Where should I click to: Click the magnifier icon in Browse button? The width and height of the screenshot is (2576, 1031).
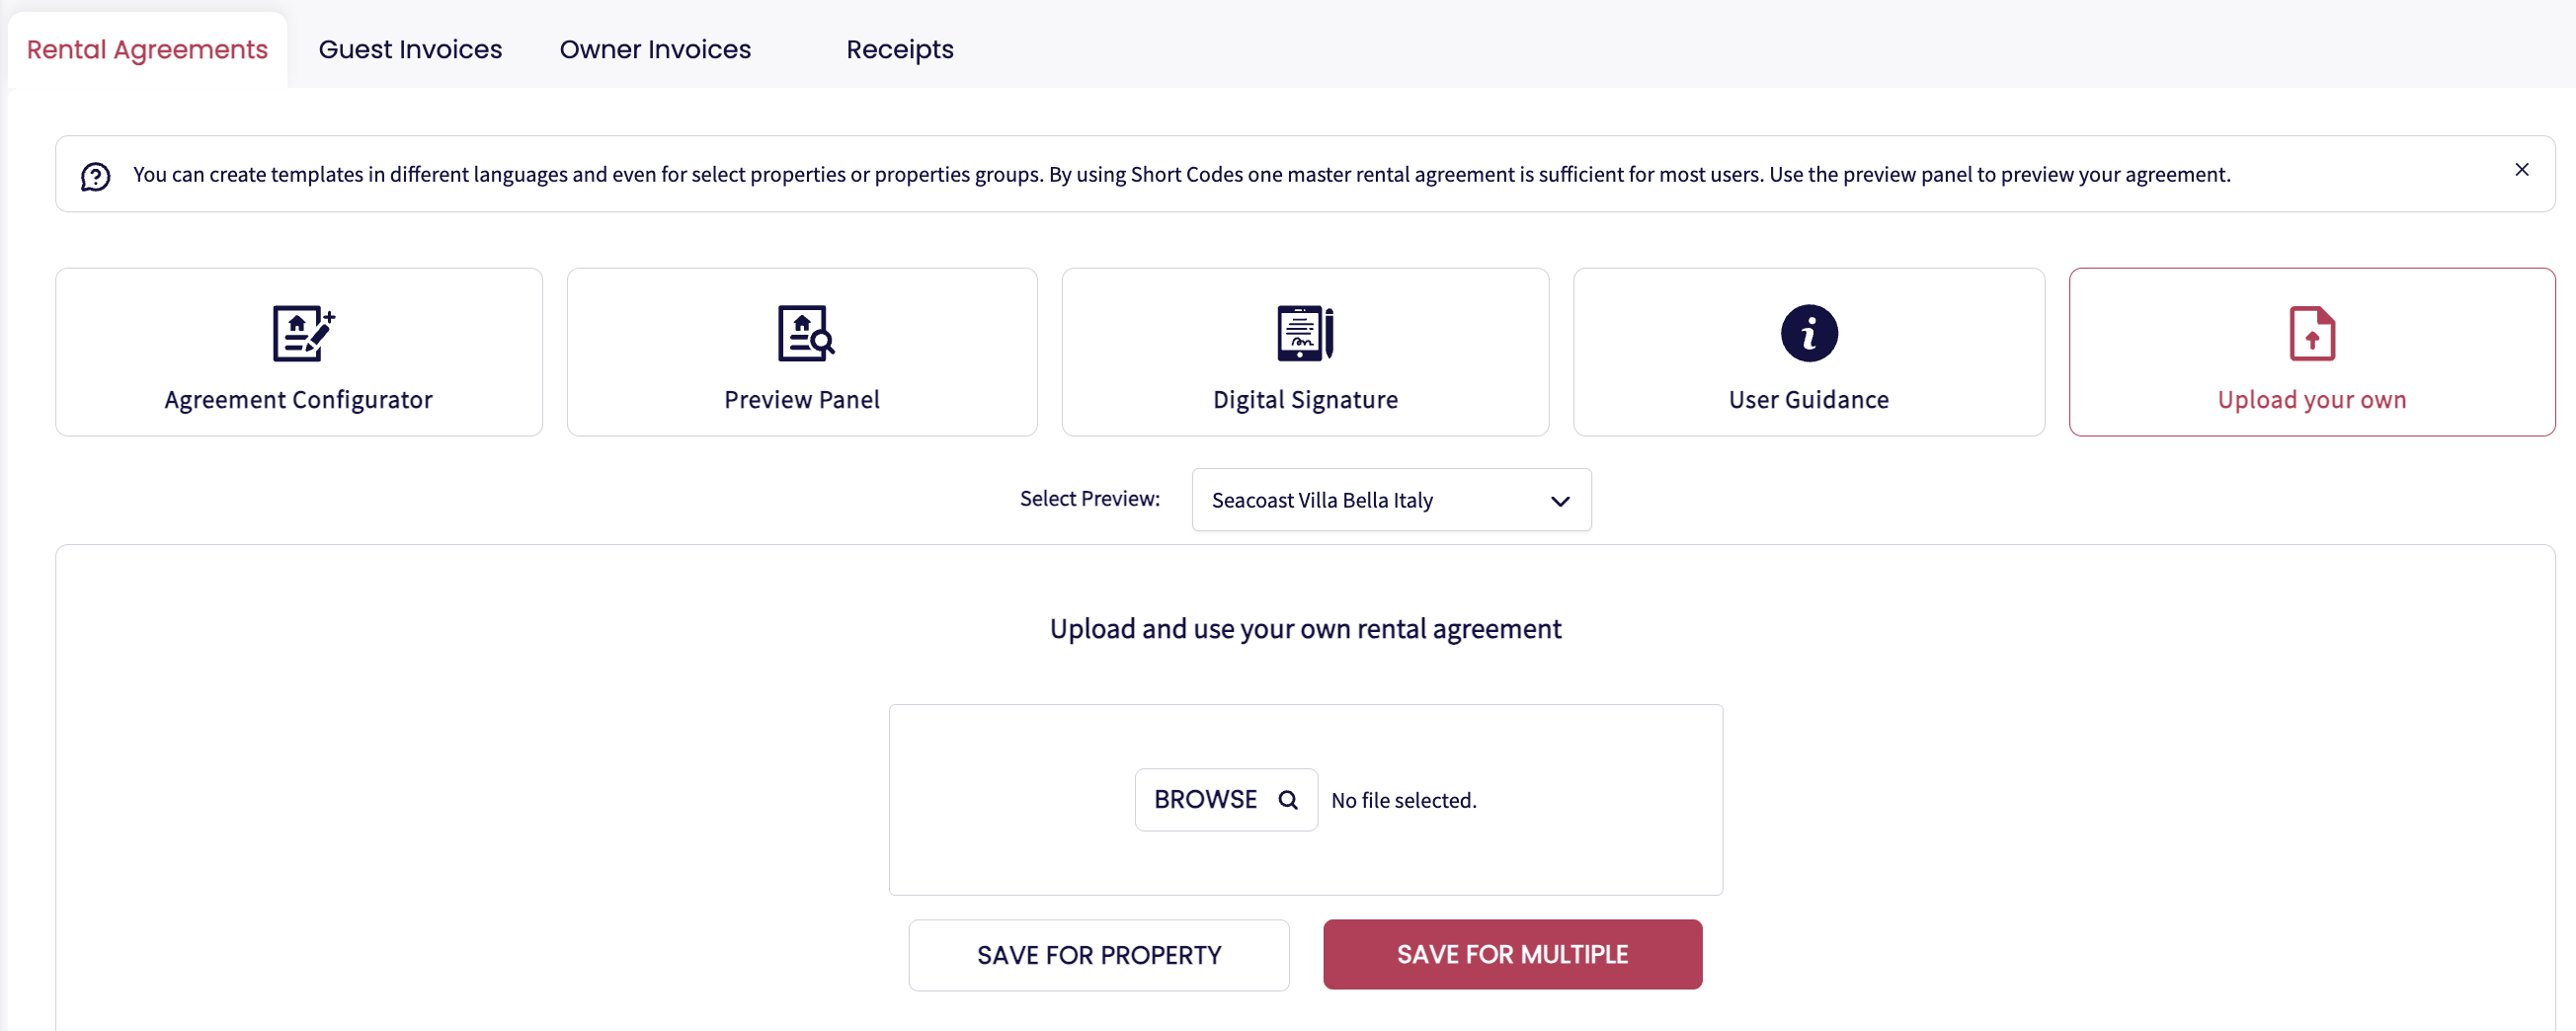click(1288, 800)
